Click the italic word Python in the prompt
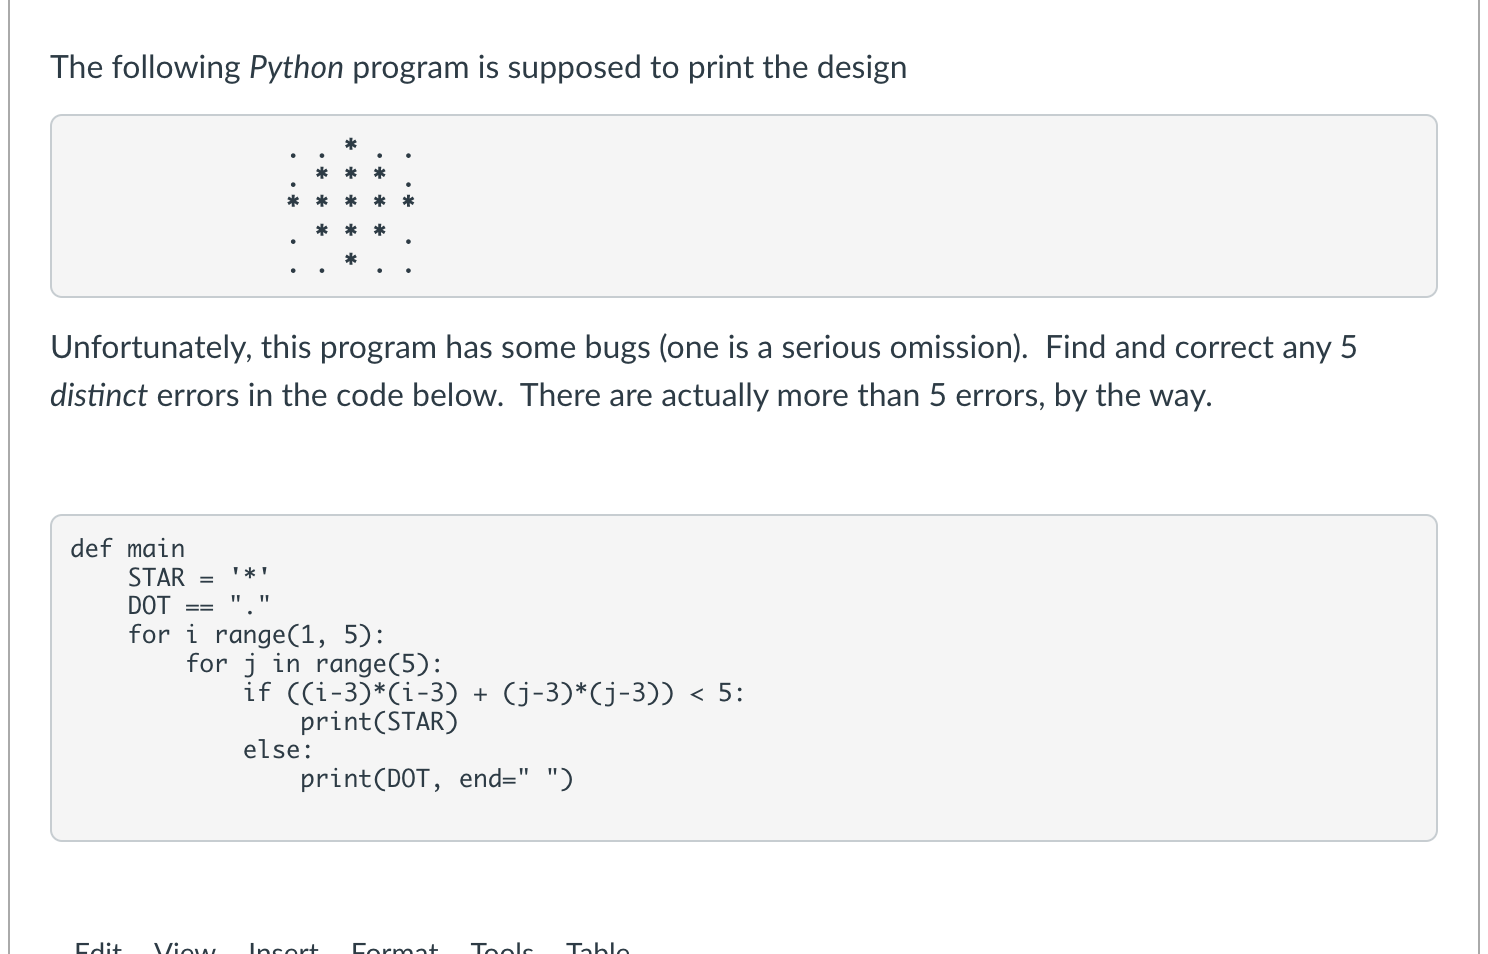 coord(296,67)
